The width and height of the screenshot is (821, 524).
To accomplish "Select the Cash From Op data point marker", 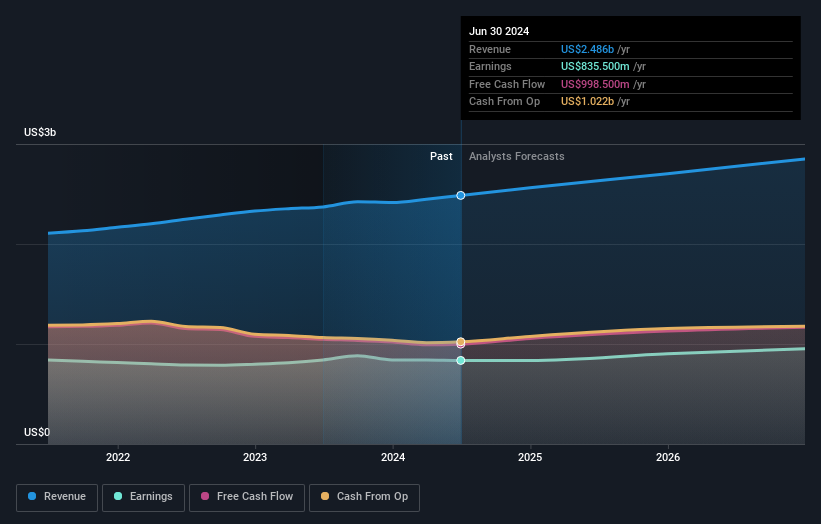I will tap(461, 341).
